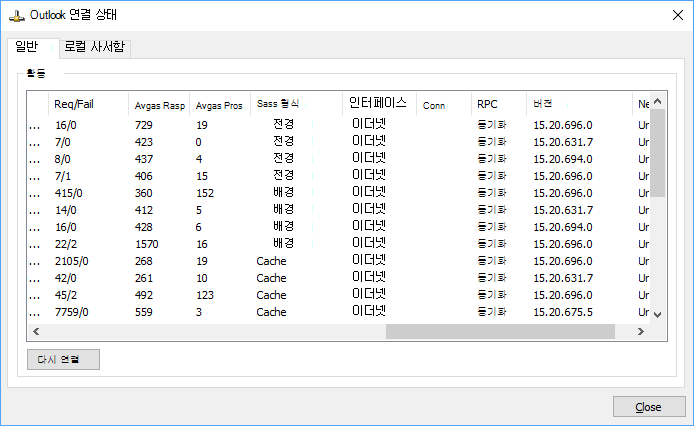Click the 492 average response value
The height and width of the screenshot is (426, 694).
pyautogui.click(x=143, y=295)
